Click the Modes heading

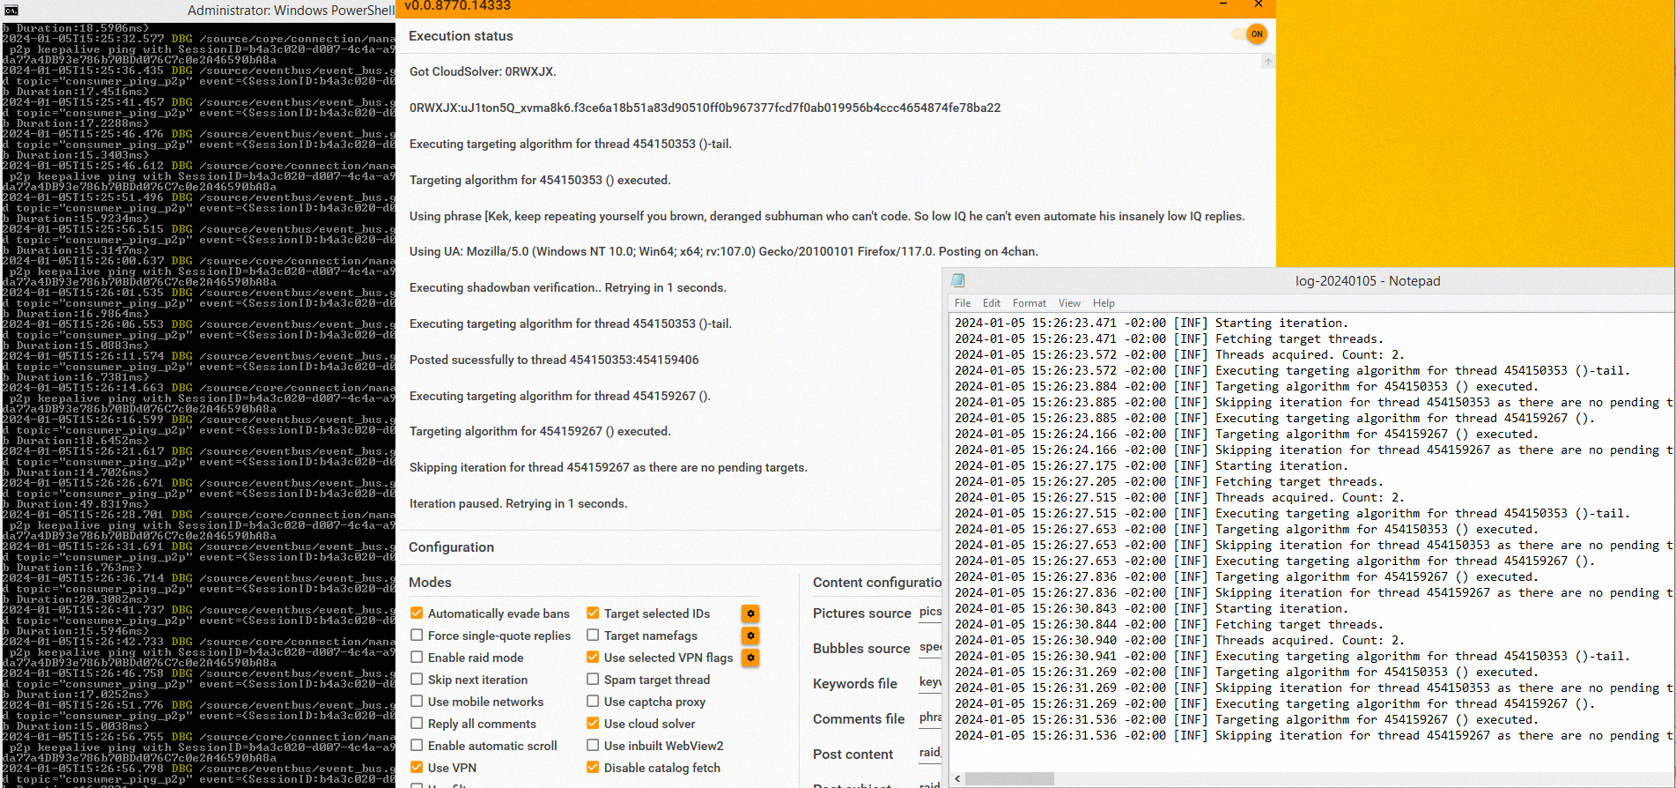(430, 582)
